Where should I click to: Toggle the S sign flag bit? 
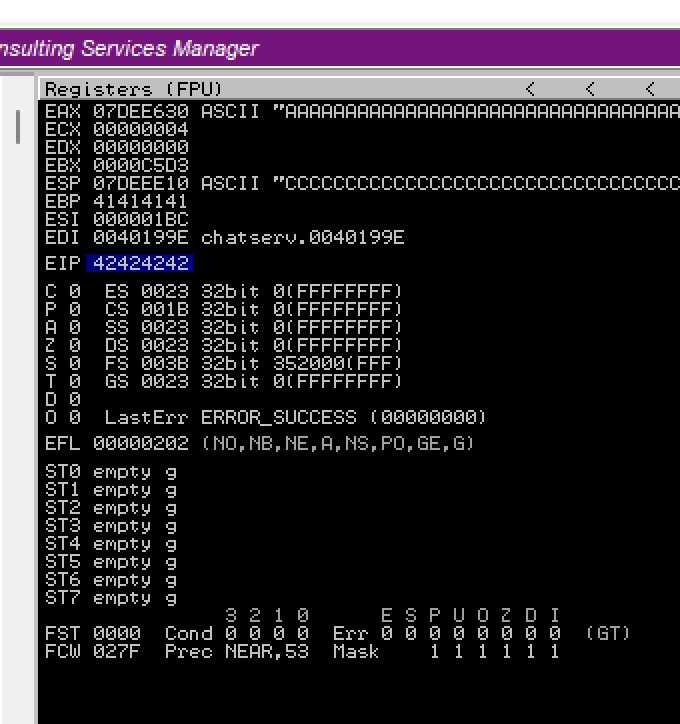point(74,363)
